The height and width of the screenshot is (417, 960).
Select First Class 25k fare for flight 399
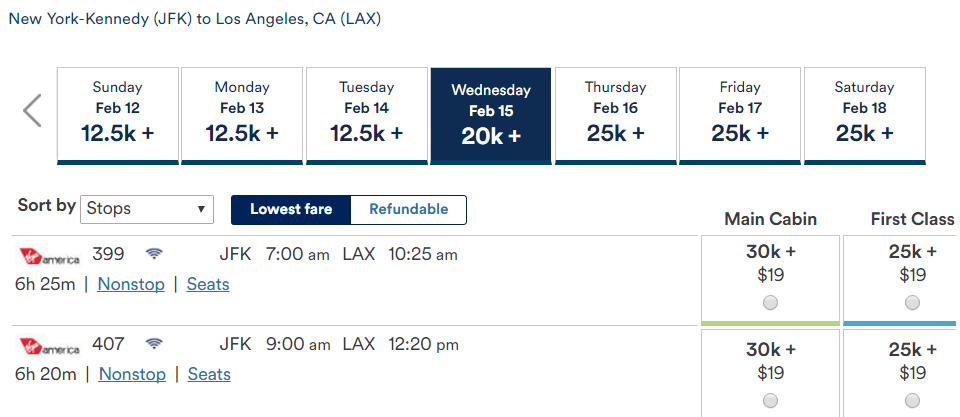tap(912, 302)
